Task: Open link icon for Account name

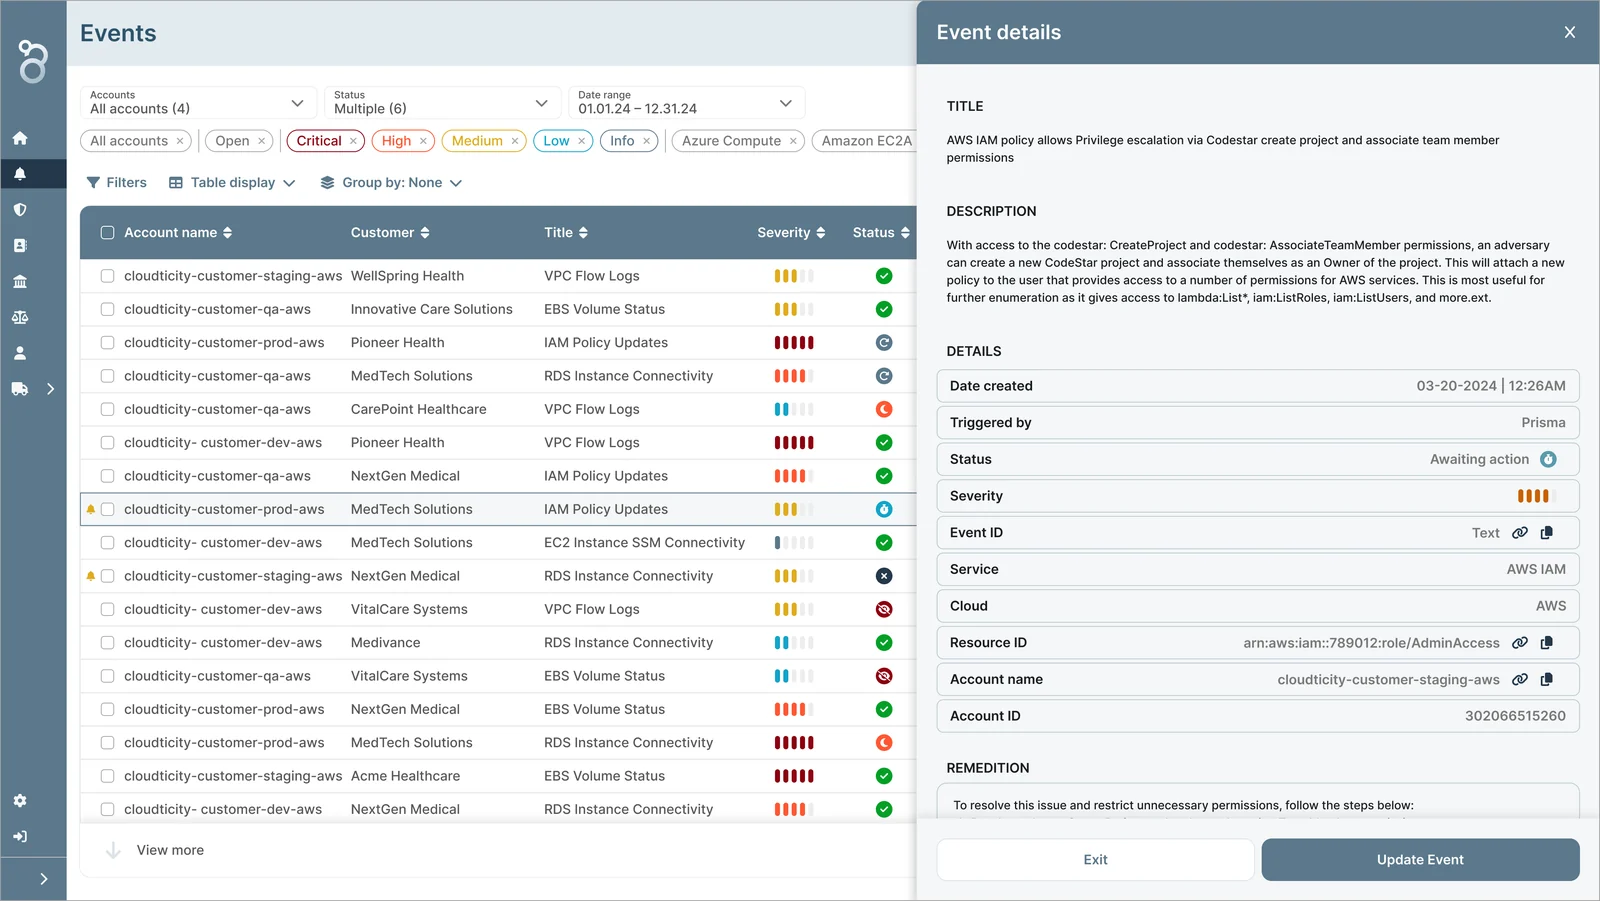Action: [1520, 680]
